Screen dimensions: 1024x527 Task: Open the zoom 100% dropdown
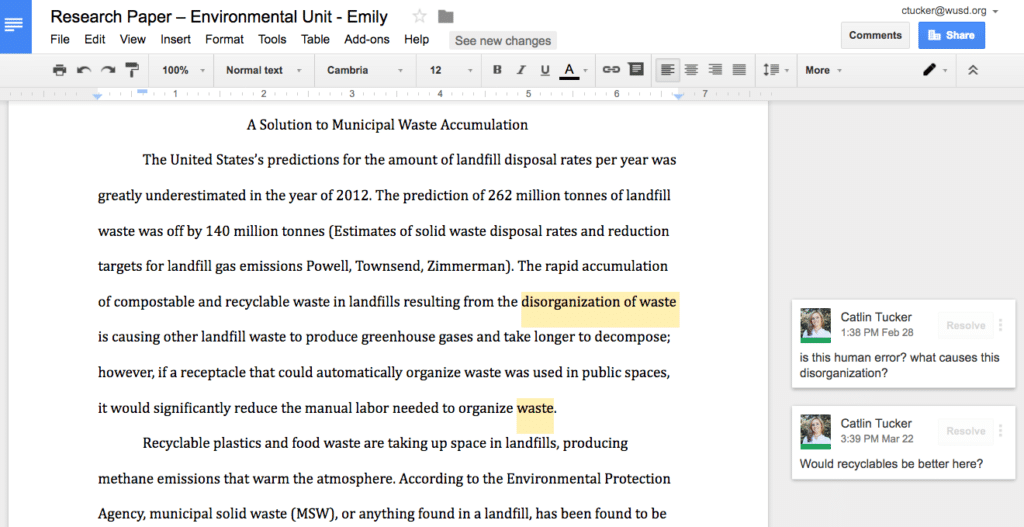[x=183, y=70]
